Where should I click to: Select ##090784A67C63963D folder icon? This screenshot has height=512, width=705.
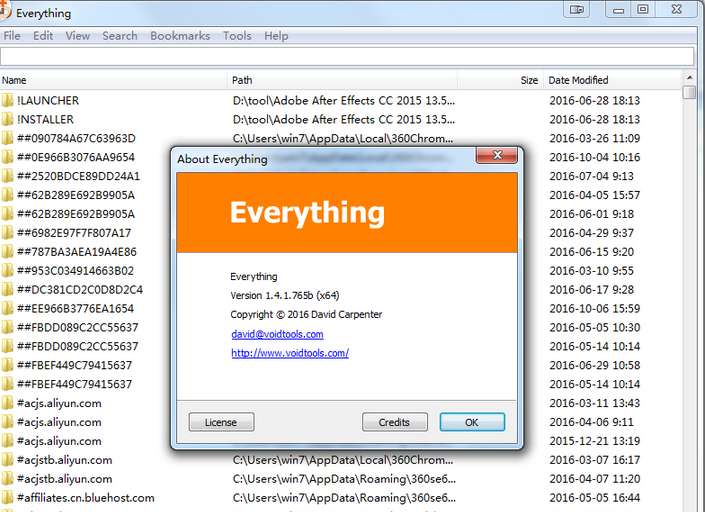point(7,138)
